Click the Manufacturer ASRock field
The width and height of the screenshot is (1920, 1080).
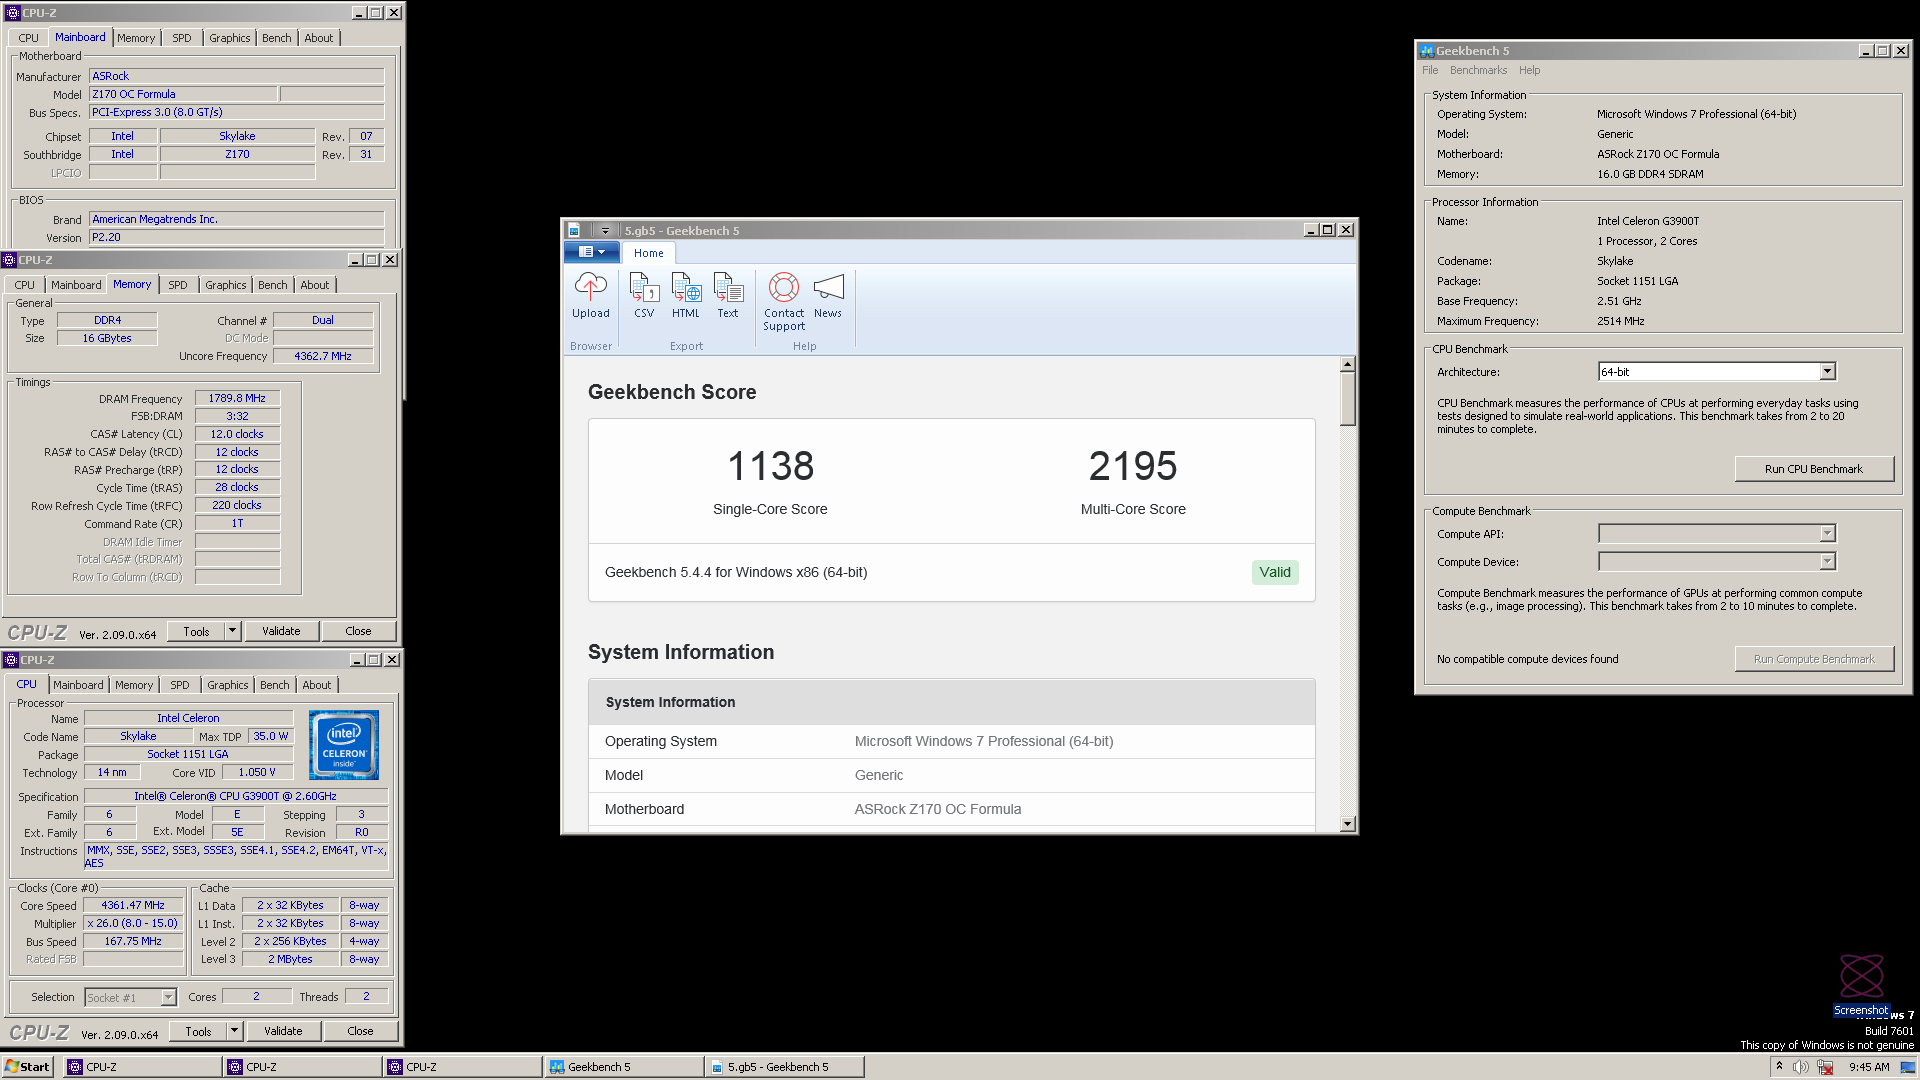(237, 76)
